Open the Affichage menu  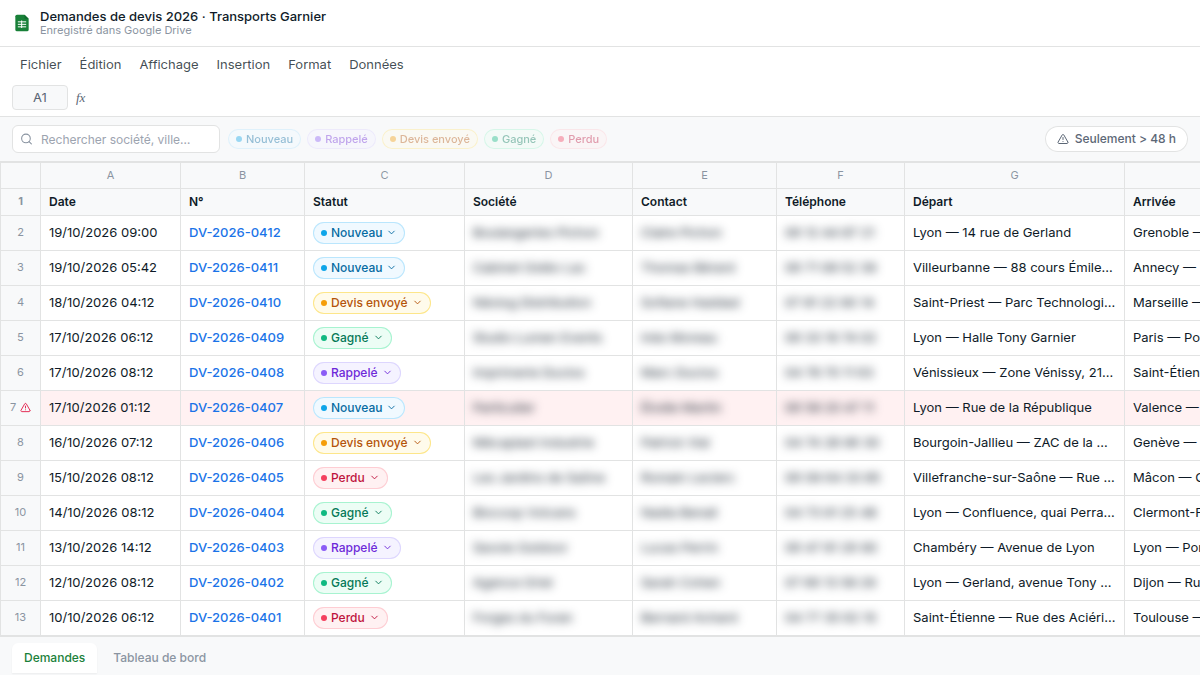169,65
